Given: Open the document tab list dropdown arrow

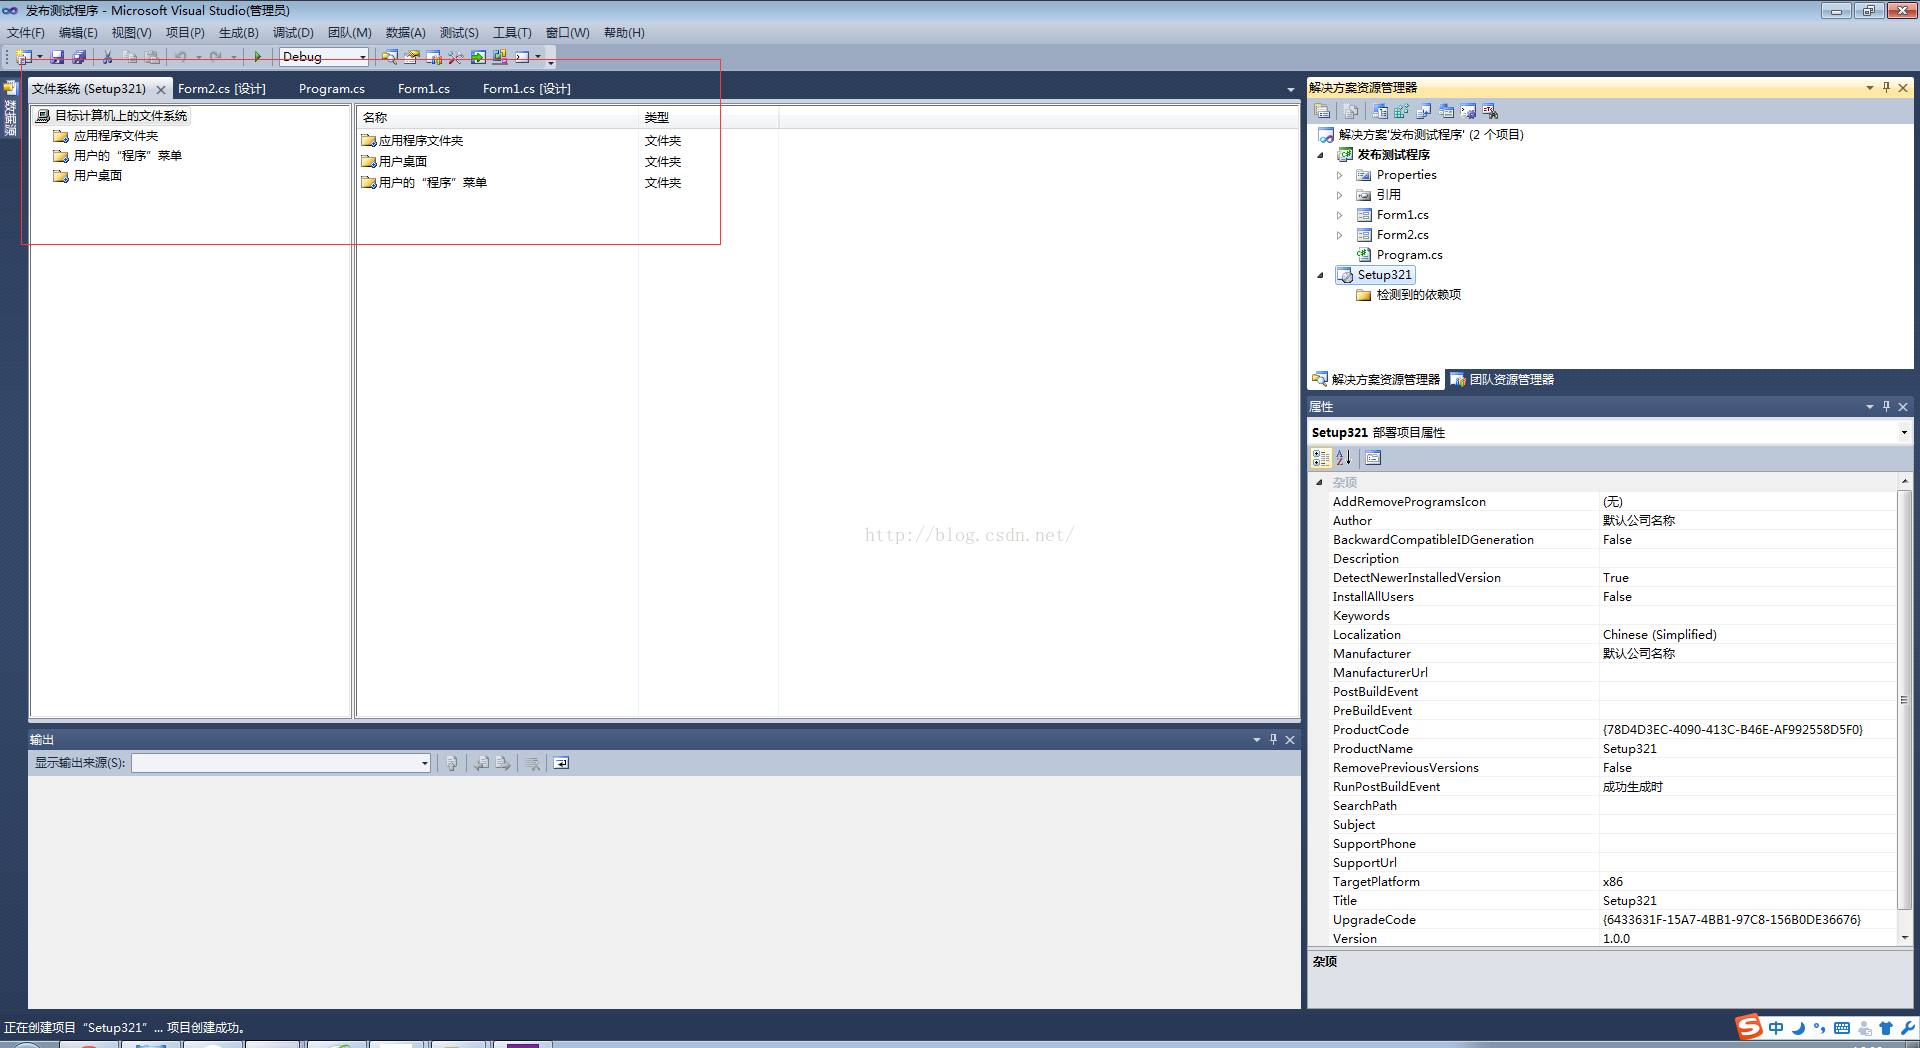Looking at the screenshot, I should point(1290,90).
